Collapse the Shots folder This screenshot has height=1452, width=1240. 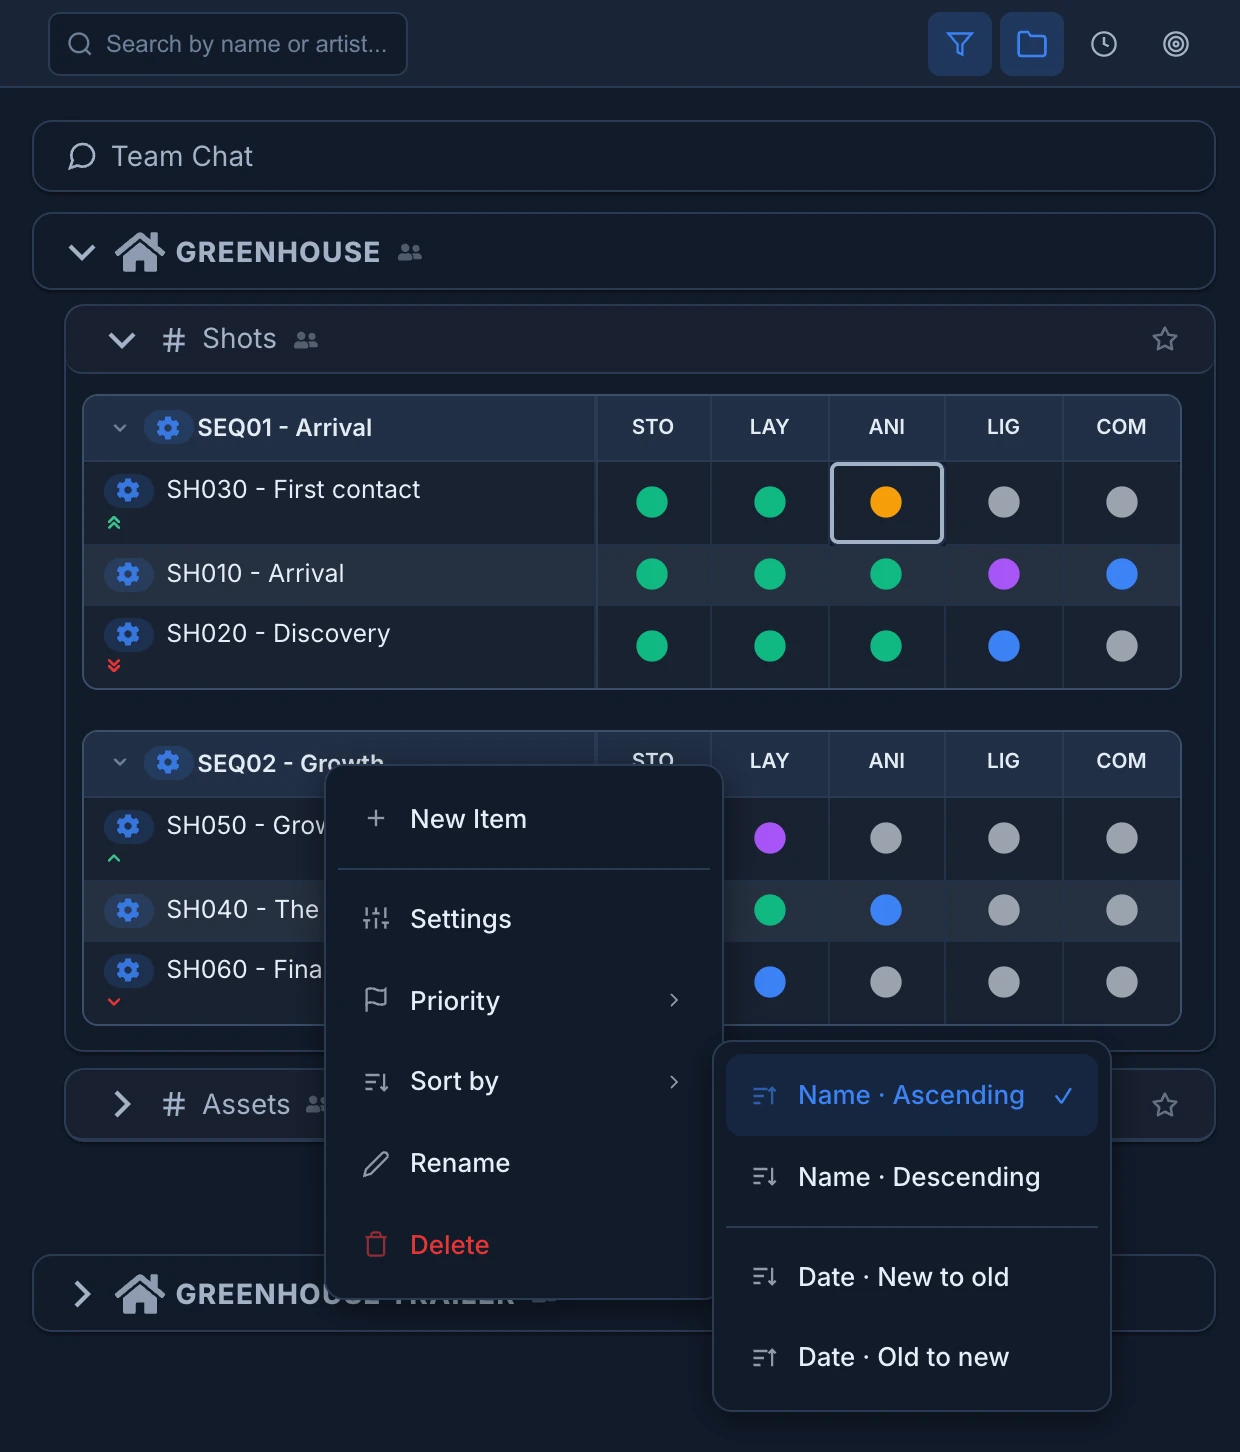[122, 340]
